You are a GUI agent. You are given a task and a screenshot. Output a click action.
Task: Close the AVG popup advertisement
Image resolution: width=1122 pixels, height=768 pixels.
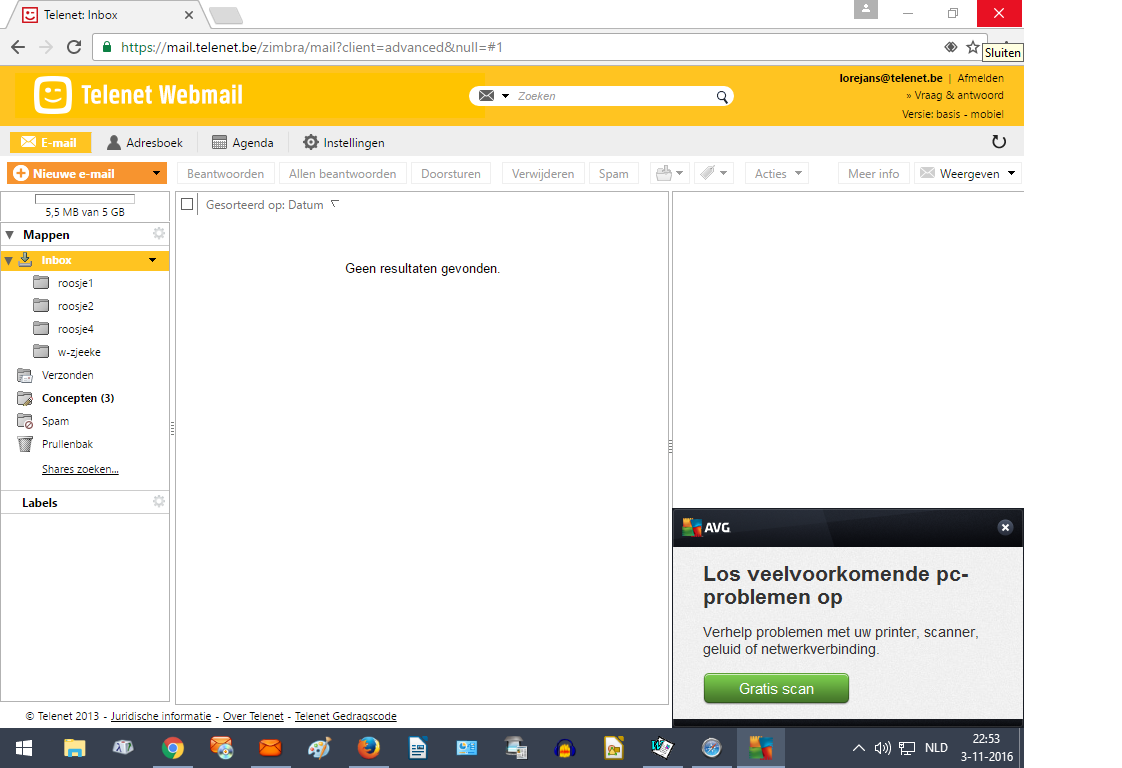[1005, 528]
